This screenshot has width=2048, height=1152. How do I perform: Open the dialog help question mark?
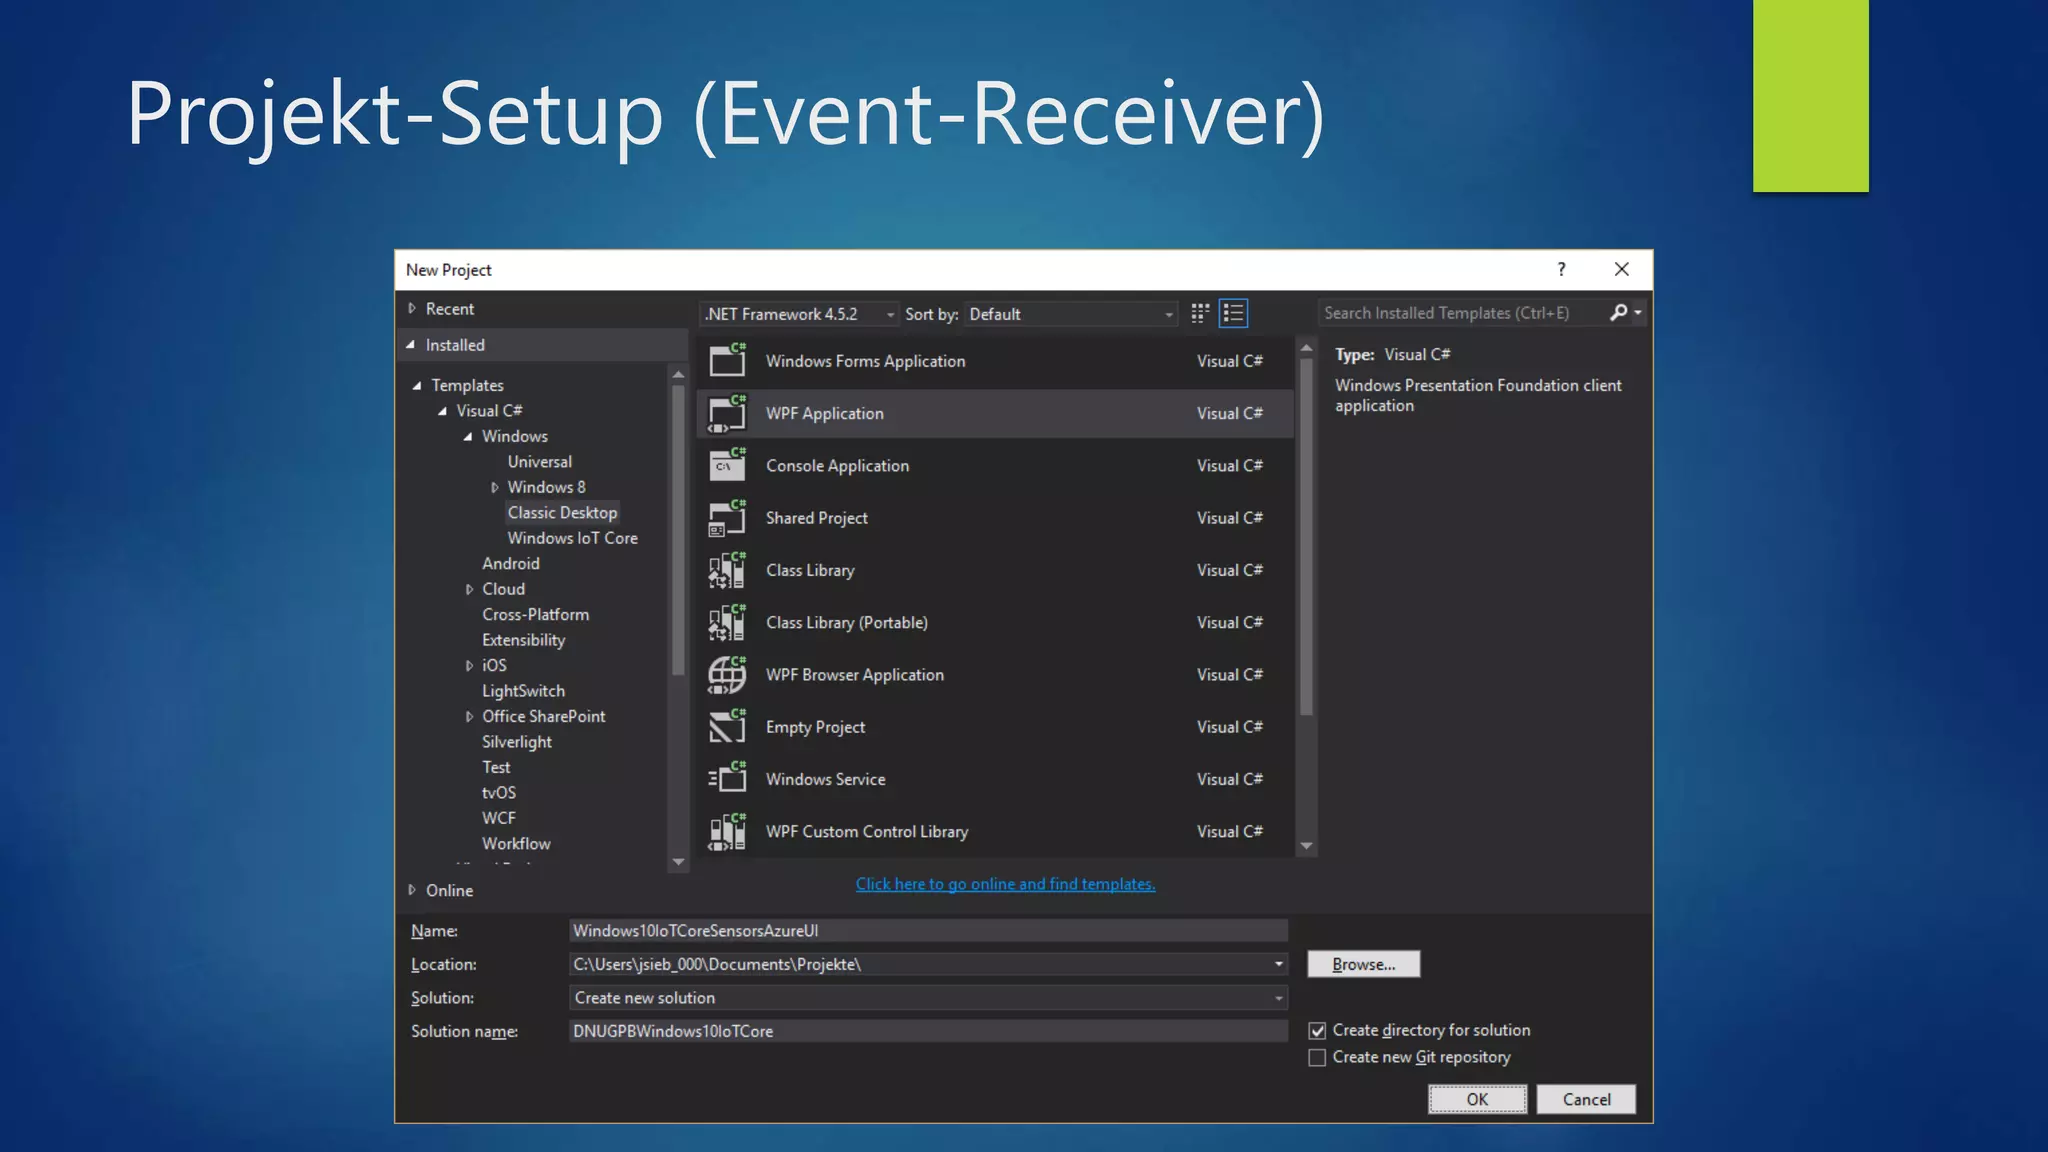pos(1561,269)
